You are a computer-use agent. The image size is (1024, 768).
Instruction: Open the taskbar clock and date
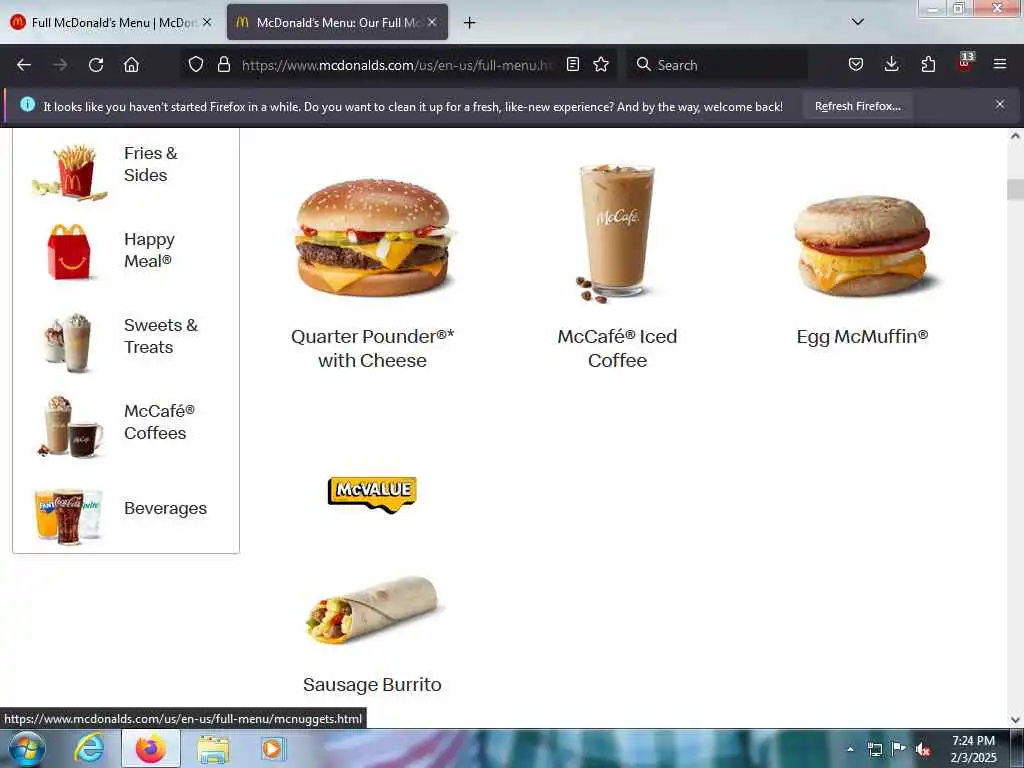[973, 749]
